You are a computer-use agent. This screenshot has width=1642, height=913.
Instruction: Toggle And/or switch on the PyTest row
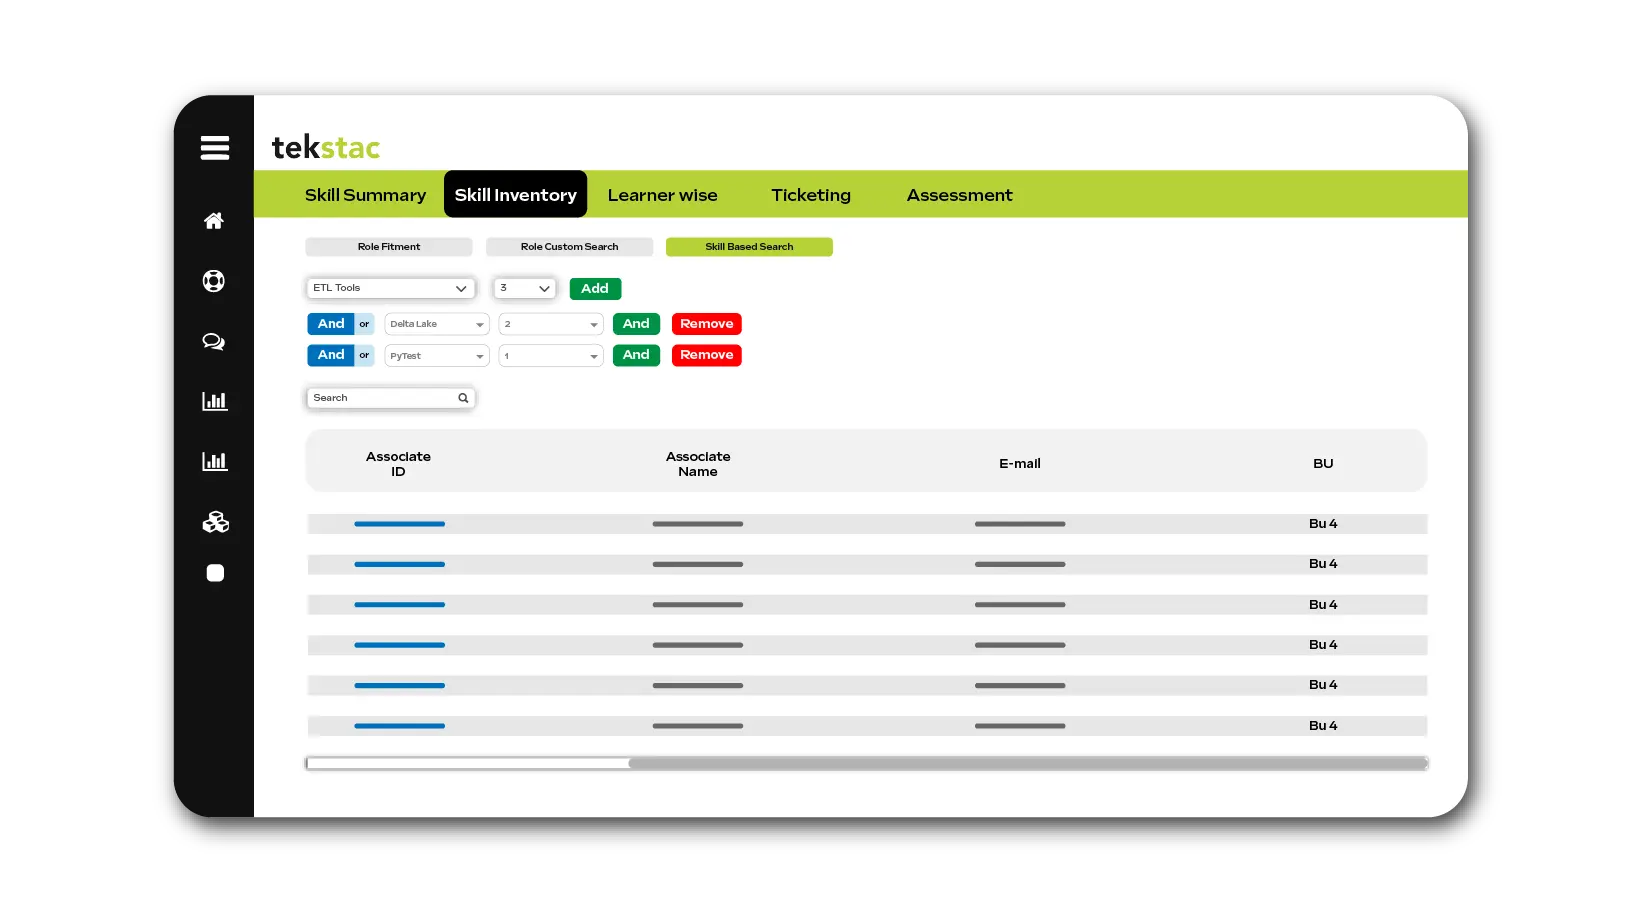tap(341, 355)
